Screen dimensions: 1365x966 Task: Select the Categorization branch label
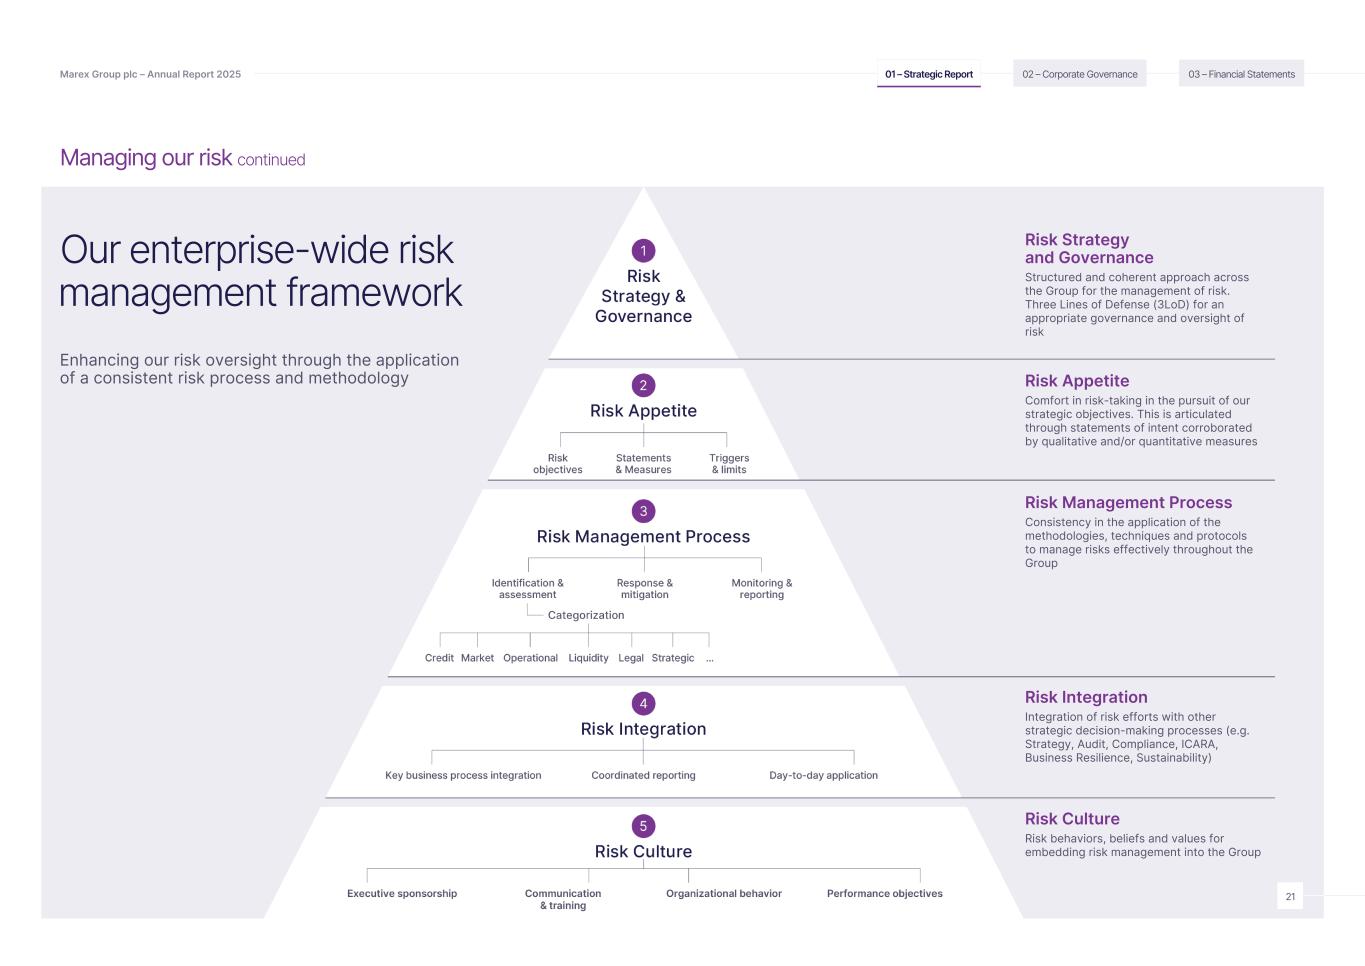586,615
